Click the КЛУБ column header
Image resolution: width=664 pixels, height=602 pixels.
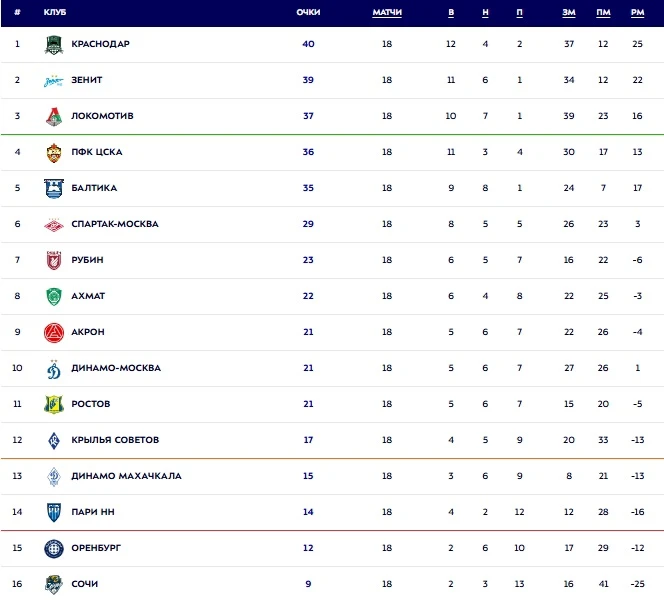55,12
